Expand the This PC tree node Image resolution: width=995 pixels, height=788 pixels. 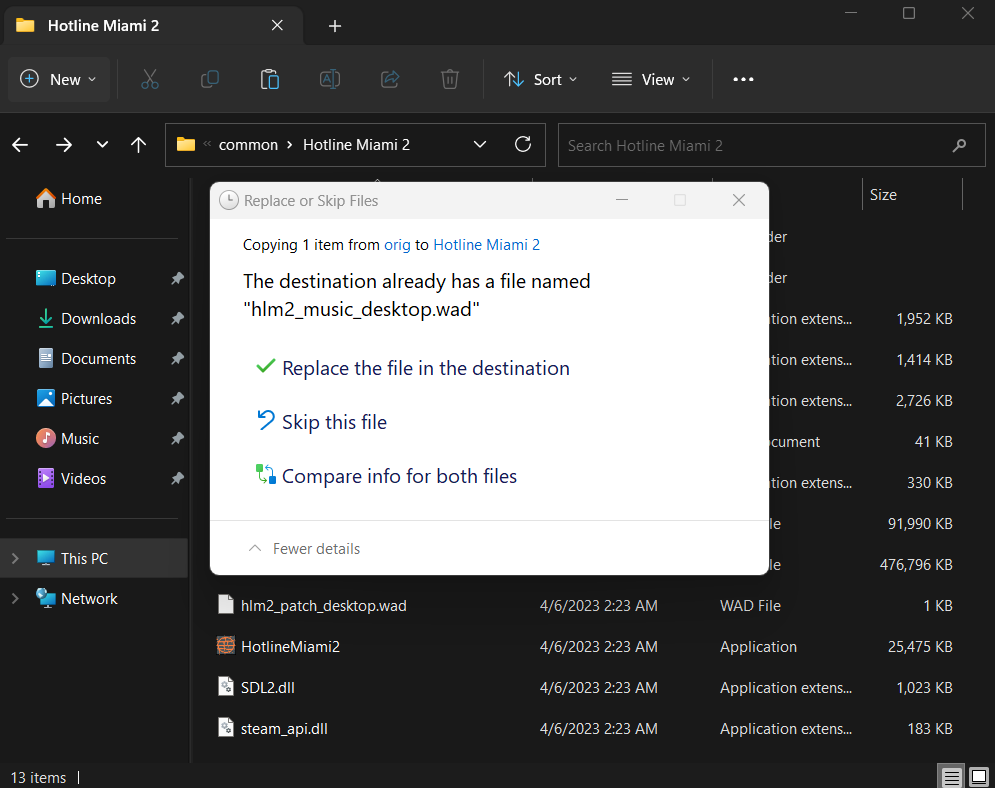tap(15, 558)
